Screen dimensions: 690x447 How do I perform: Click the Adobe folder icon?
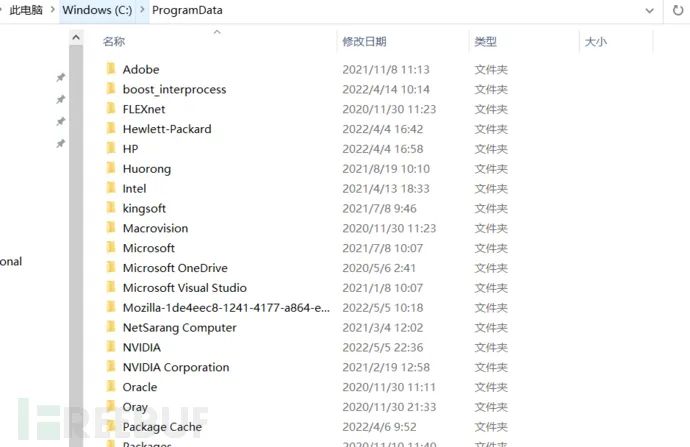pyautogui.click(x=111, y=69)
